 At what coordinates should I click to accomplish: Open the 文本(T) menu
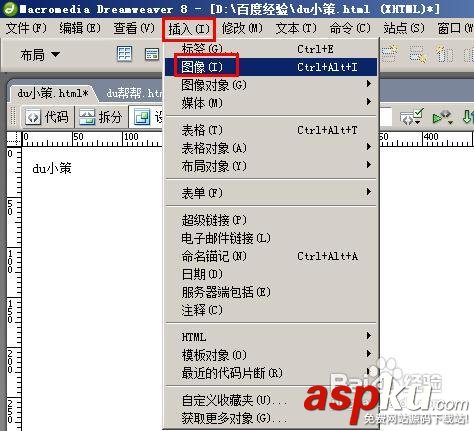(x=296, y=28)
